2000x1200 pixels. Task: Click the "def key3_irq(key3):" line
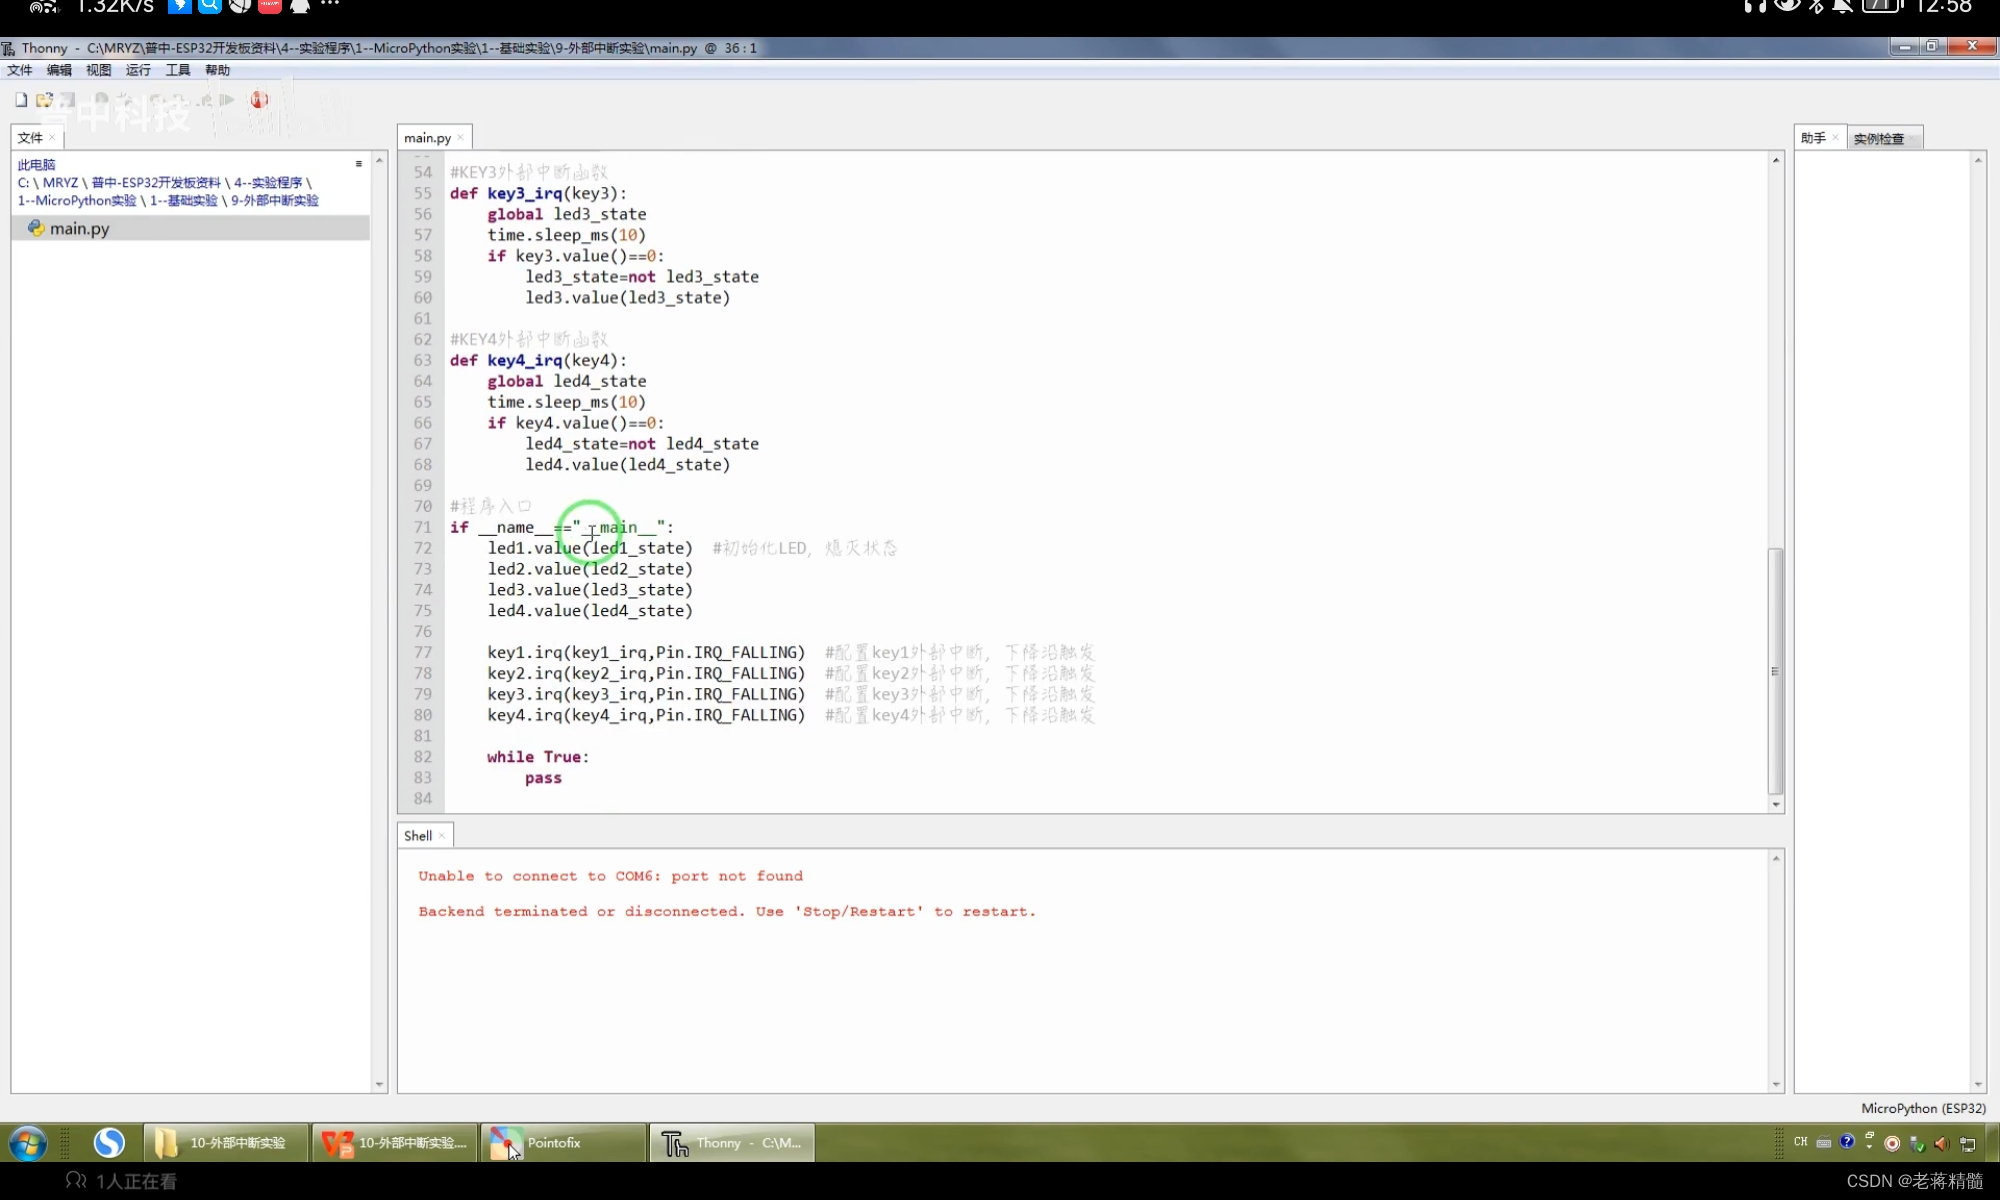coord(538,193)
